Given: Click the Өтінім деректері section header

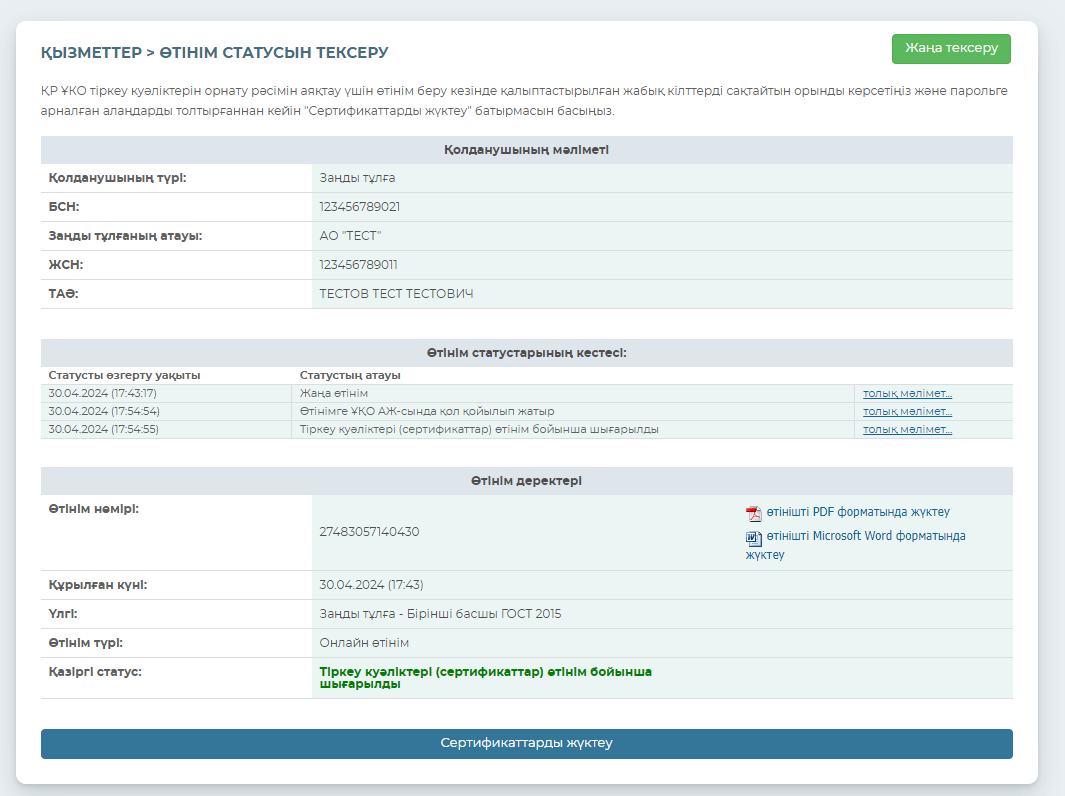Looking at the screenshot, I should point(526,481).
